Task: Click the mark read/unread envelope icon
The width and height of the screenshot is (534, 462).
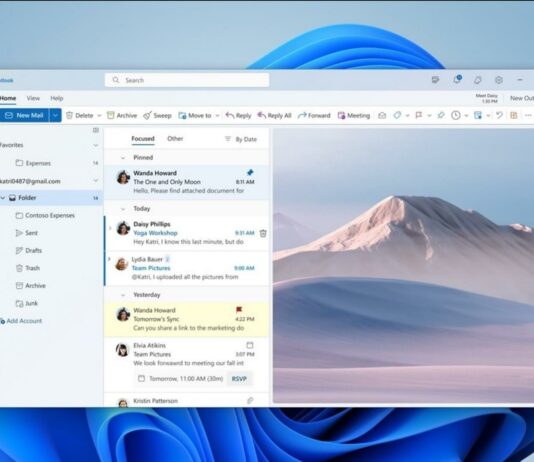Action: click(382, 115)
